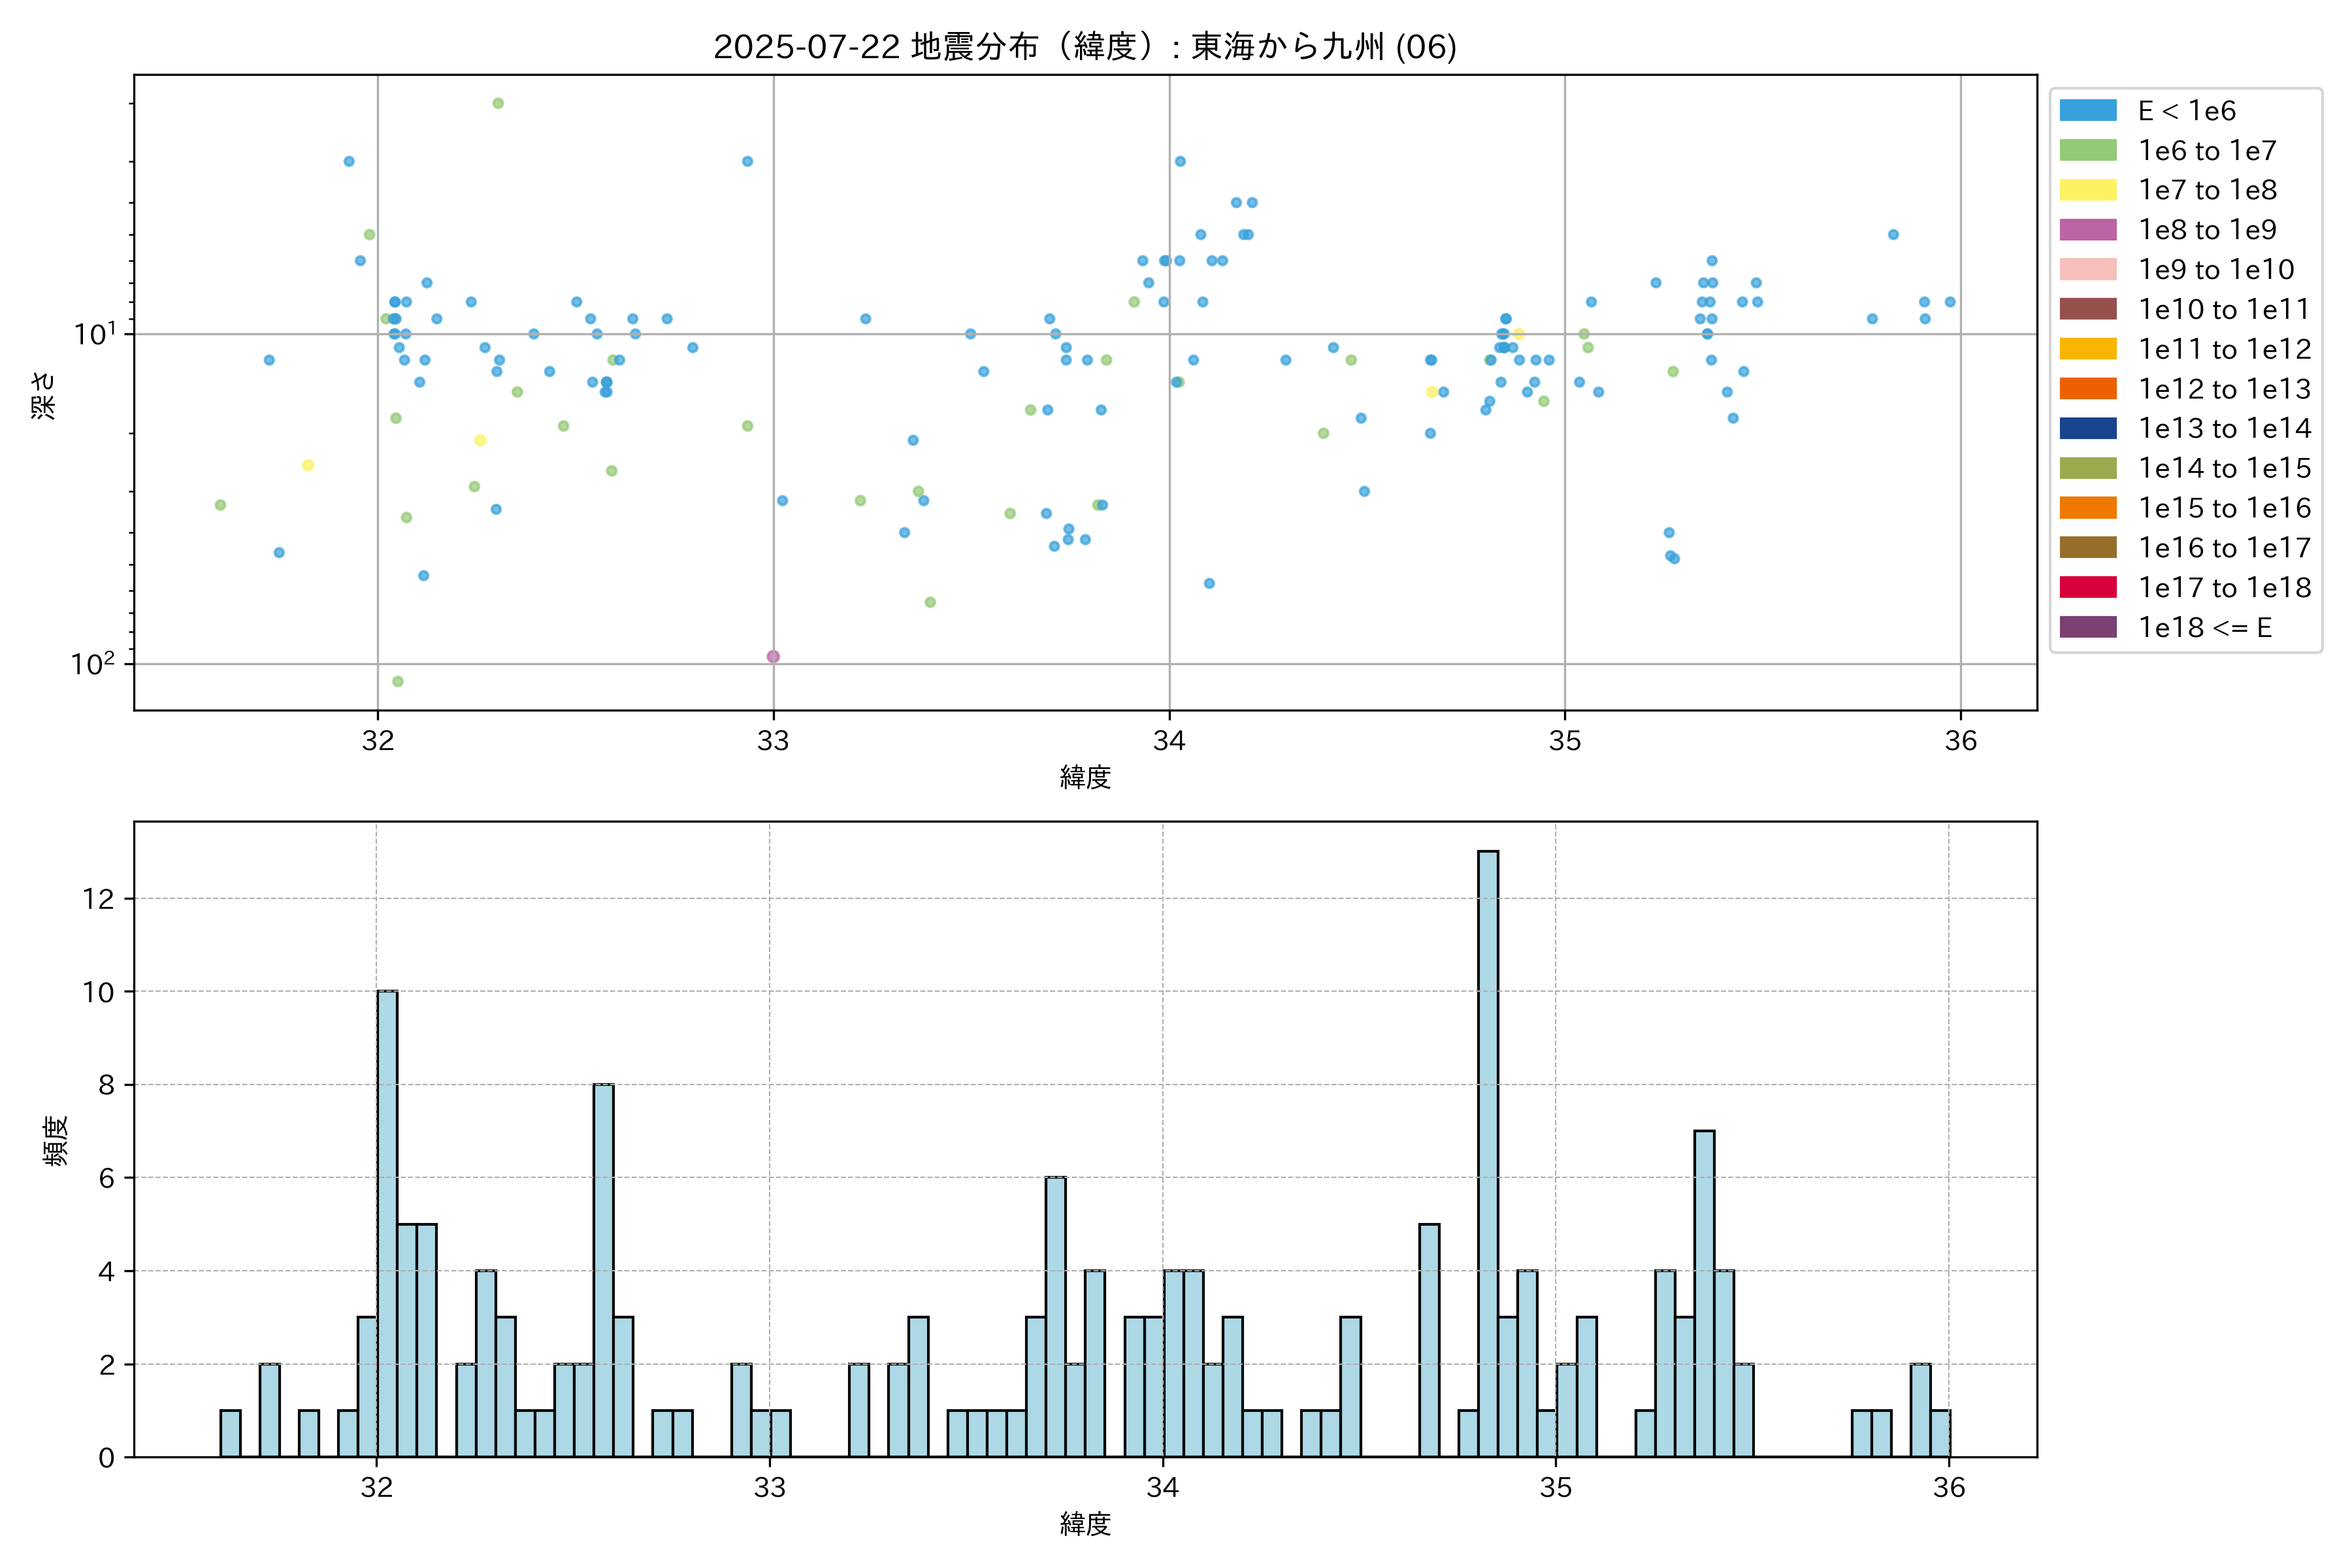Click the 頻度 y-axis label
The height and width of the screenshot is (1568, 2352).
coord(56,1140)
